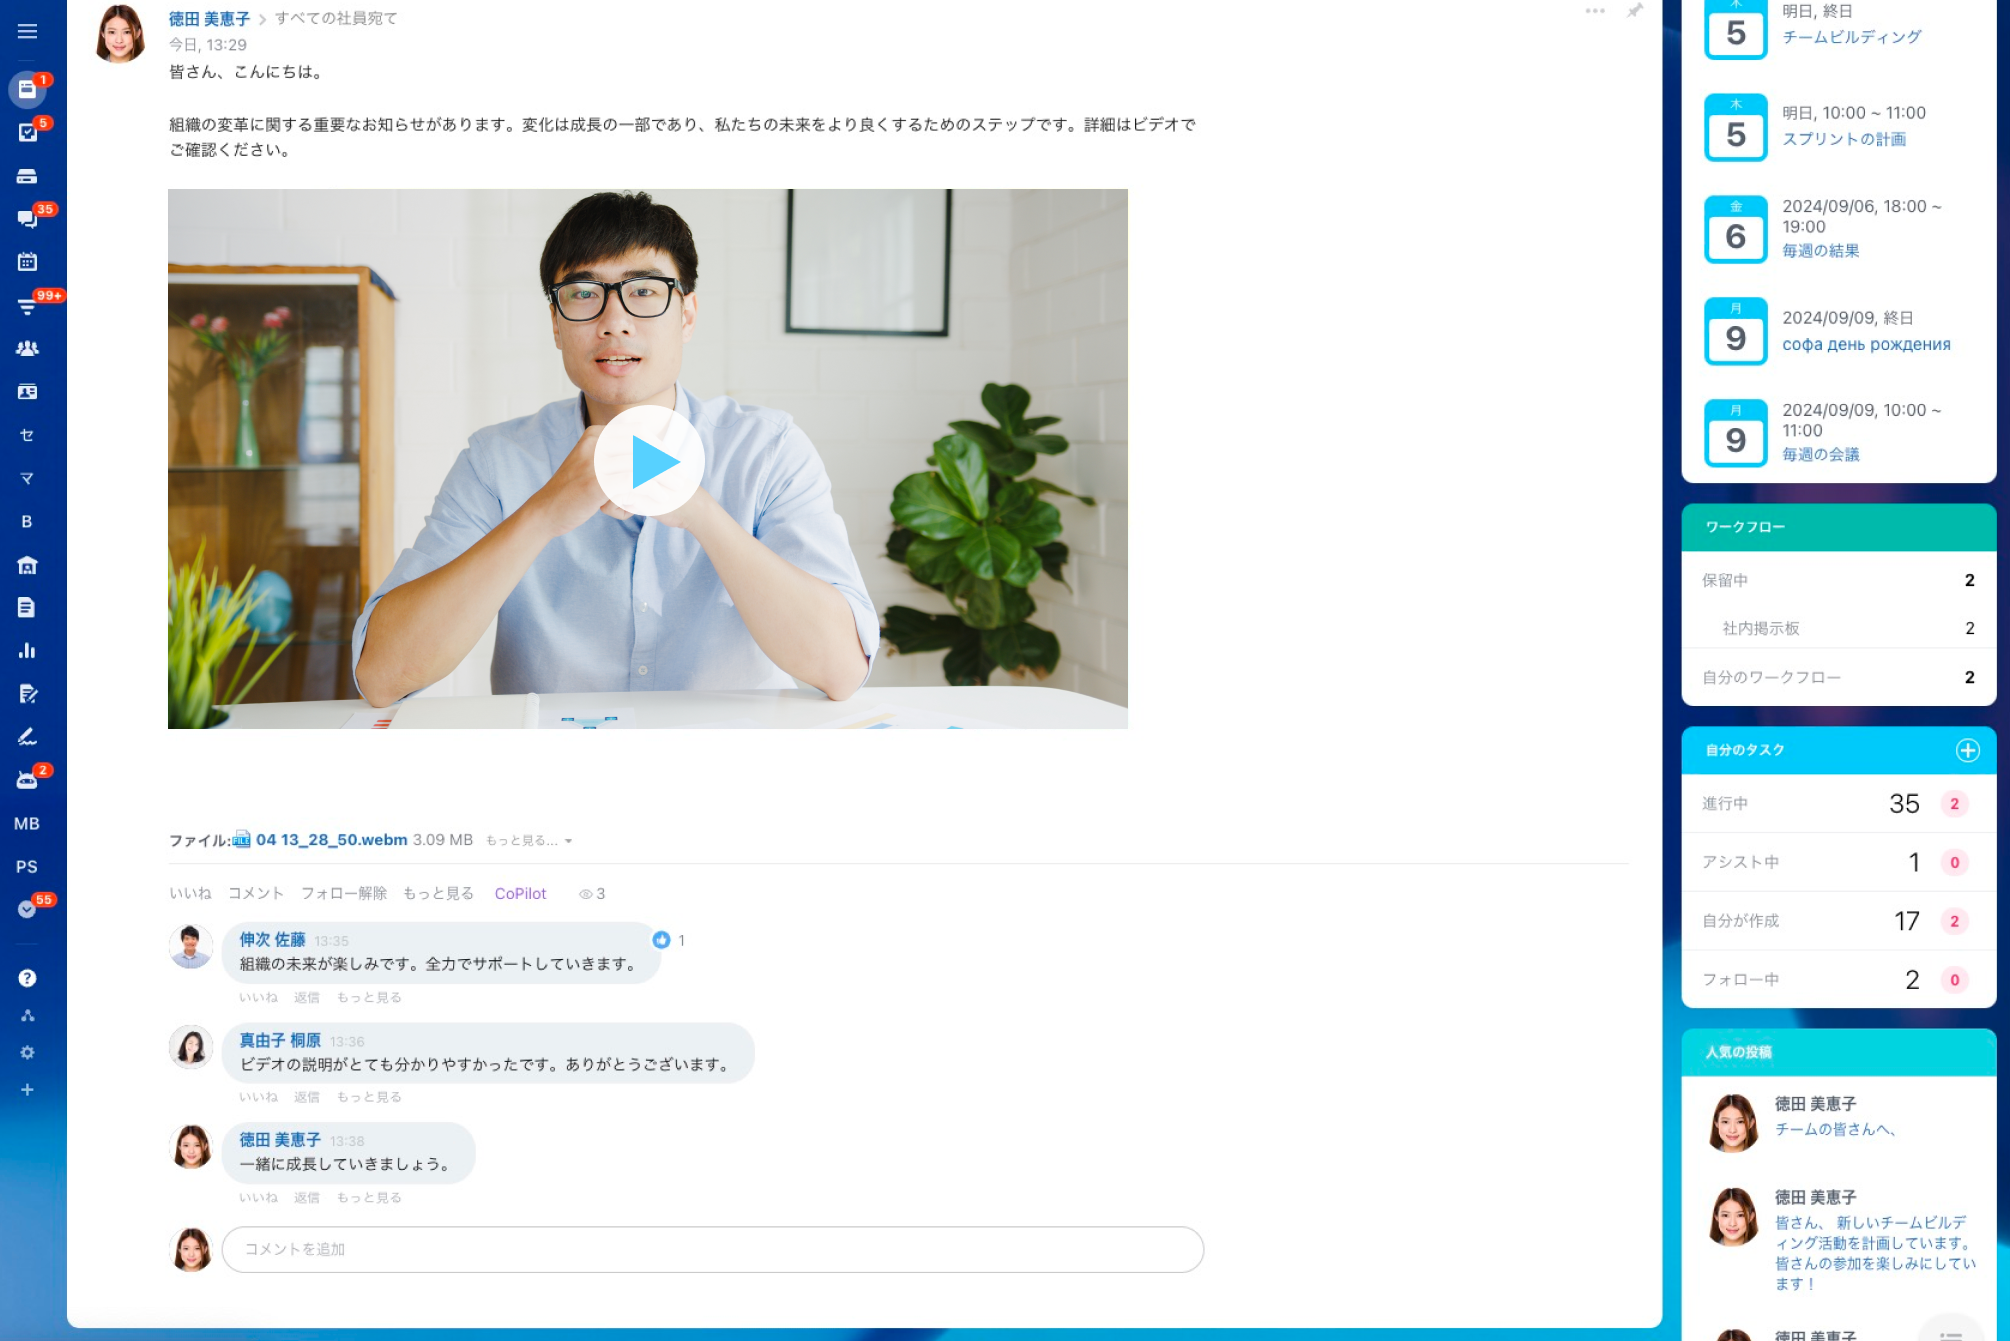2010x1341 pixels.
Task: Expand file もっと見る dropdown arrow
Action: [568, 841]
